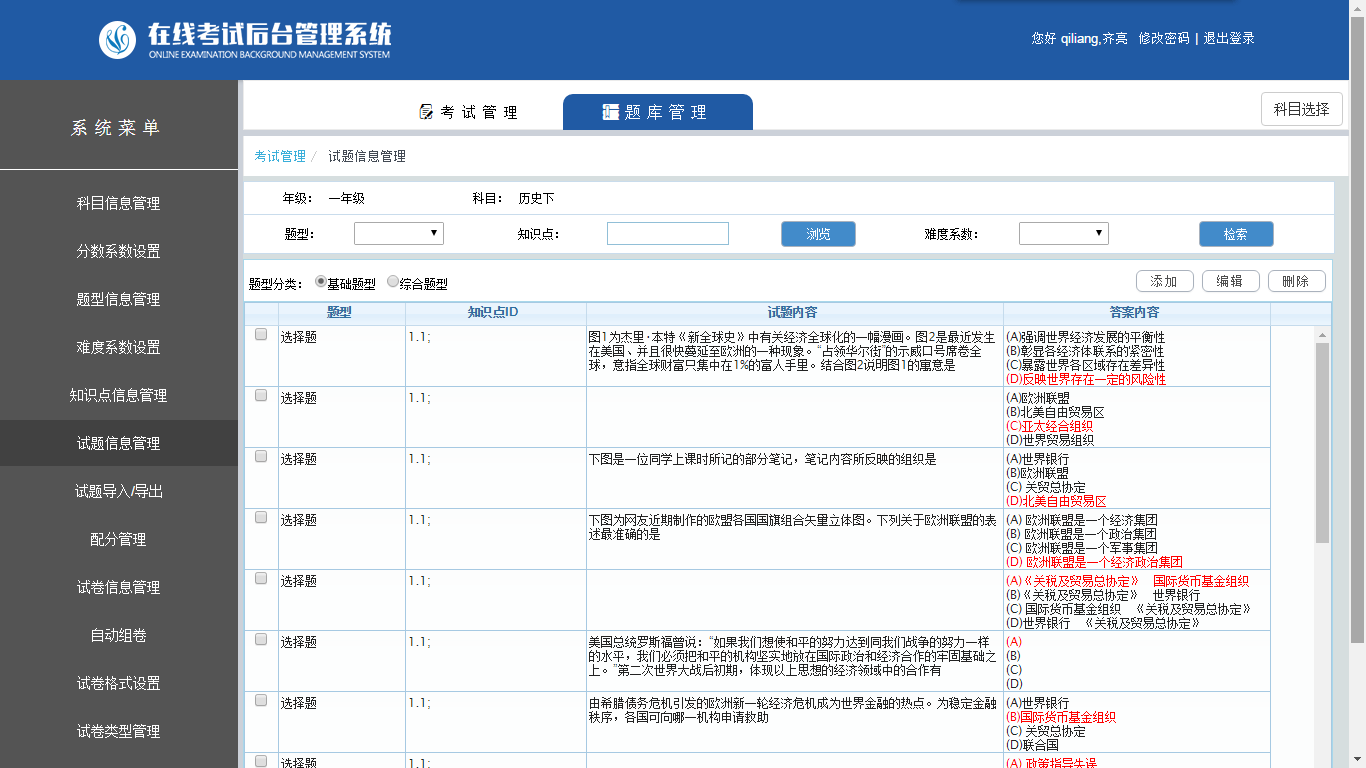
Task: Click the 浏览 button
Action: 818,234
